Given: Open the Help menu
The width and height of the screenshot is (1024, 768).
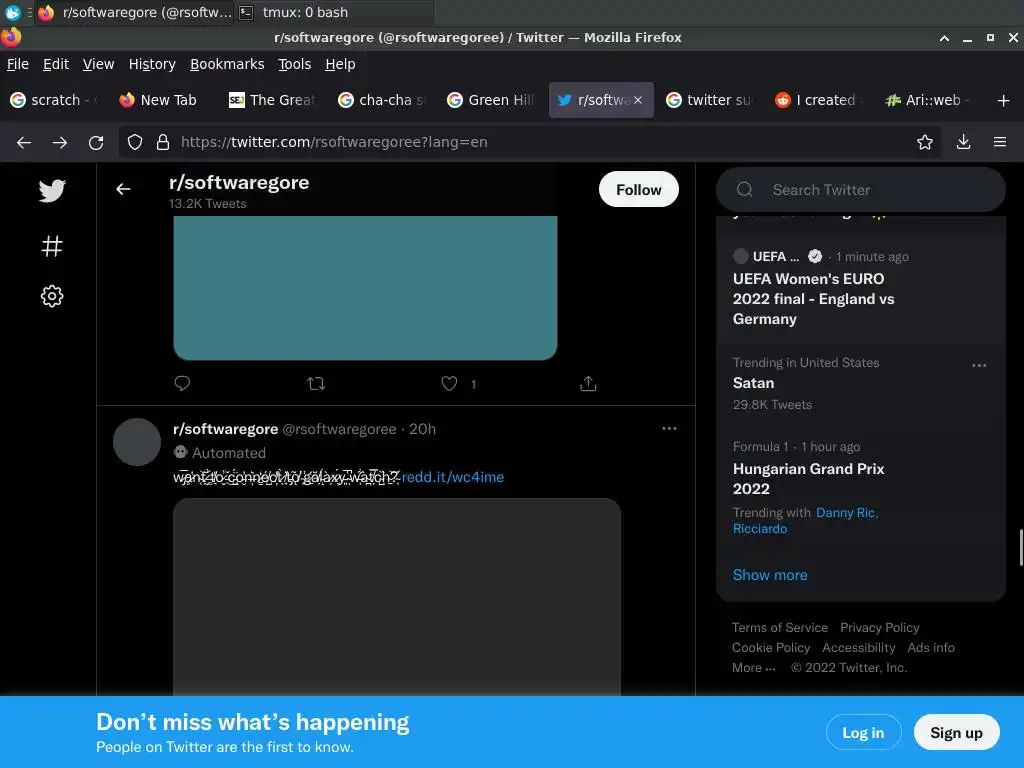Looking at the screenshot, I should 340,64.
